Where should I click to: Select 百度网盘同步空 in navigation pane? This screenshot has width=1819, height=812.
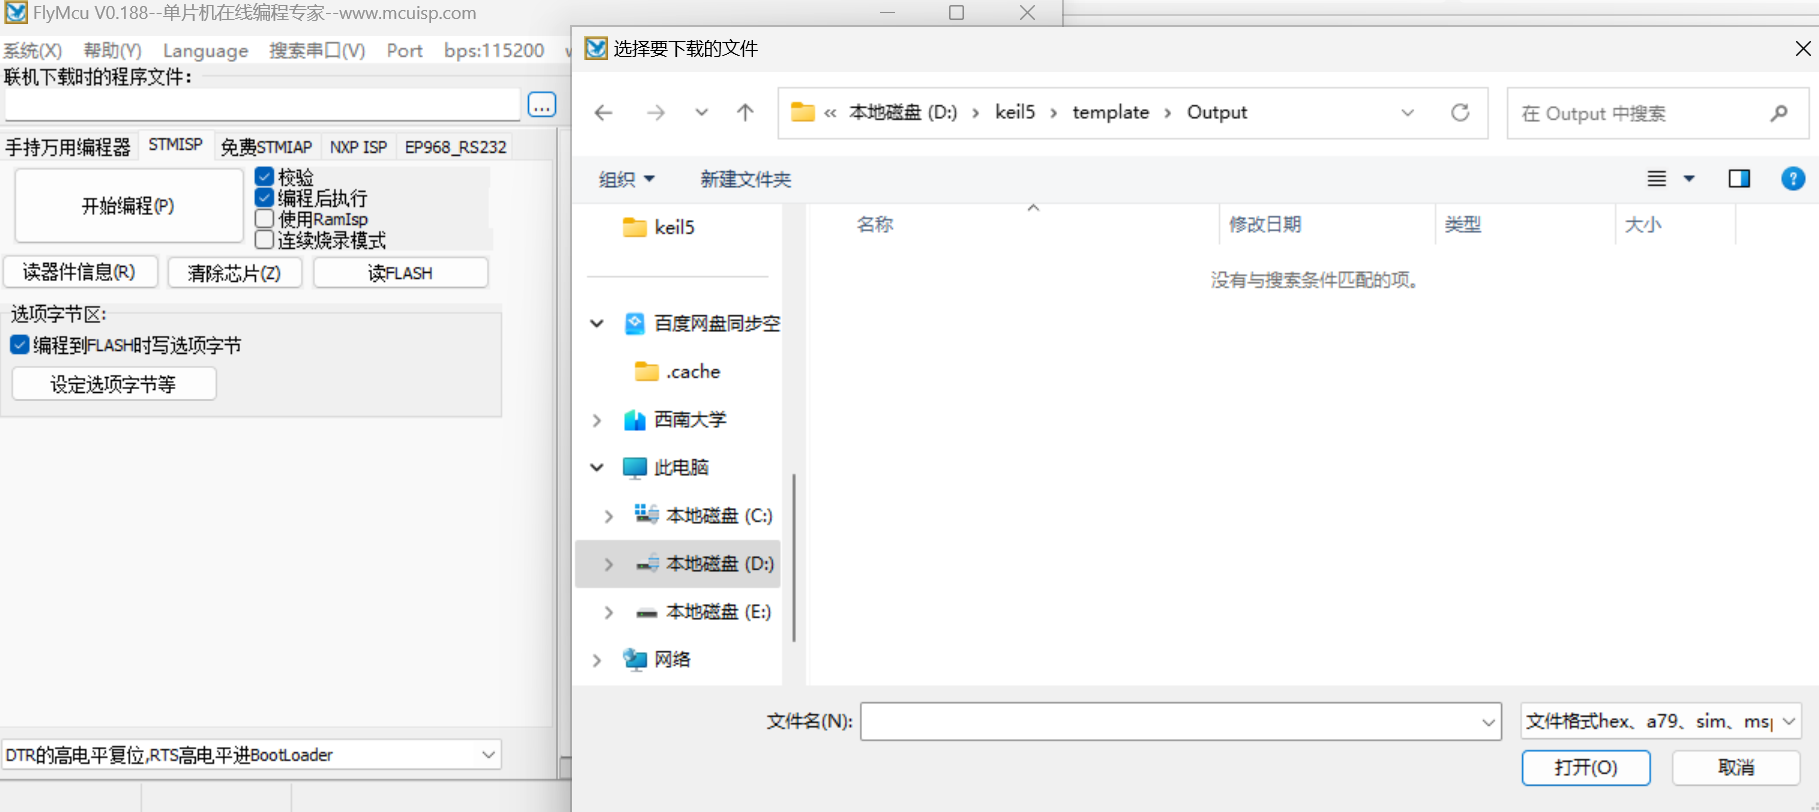[702, 323]
